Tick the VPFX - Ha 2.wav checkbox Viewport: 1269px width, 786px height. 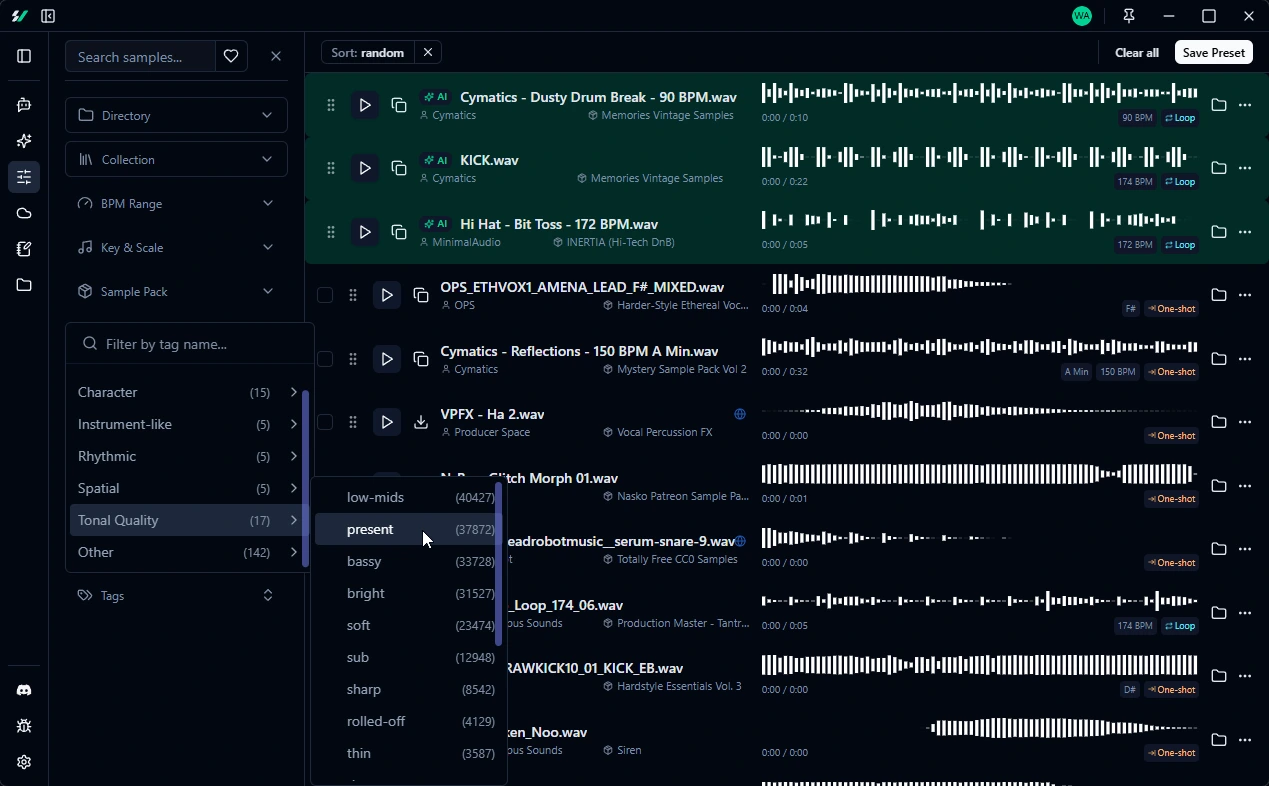[325, 422]
